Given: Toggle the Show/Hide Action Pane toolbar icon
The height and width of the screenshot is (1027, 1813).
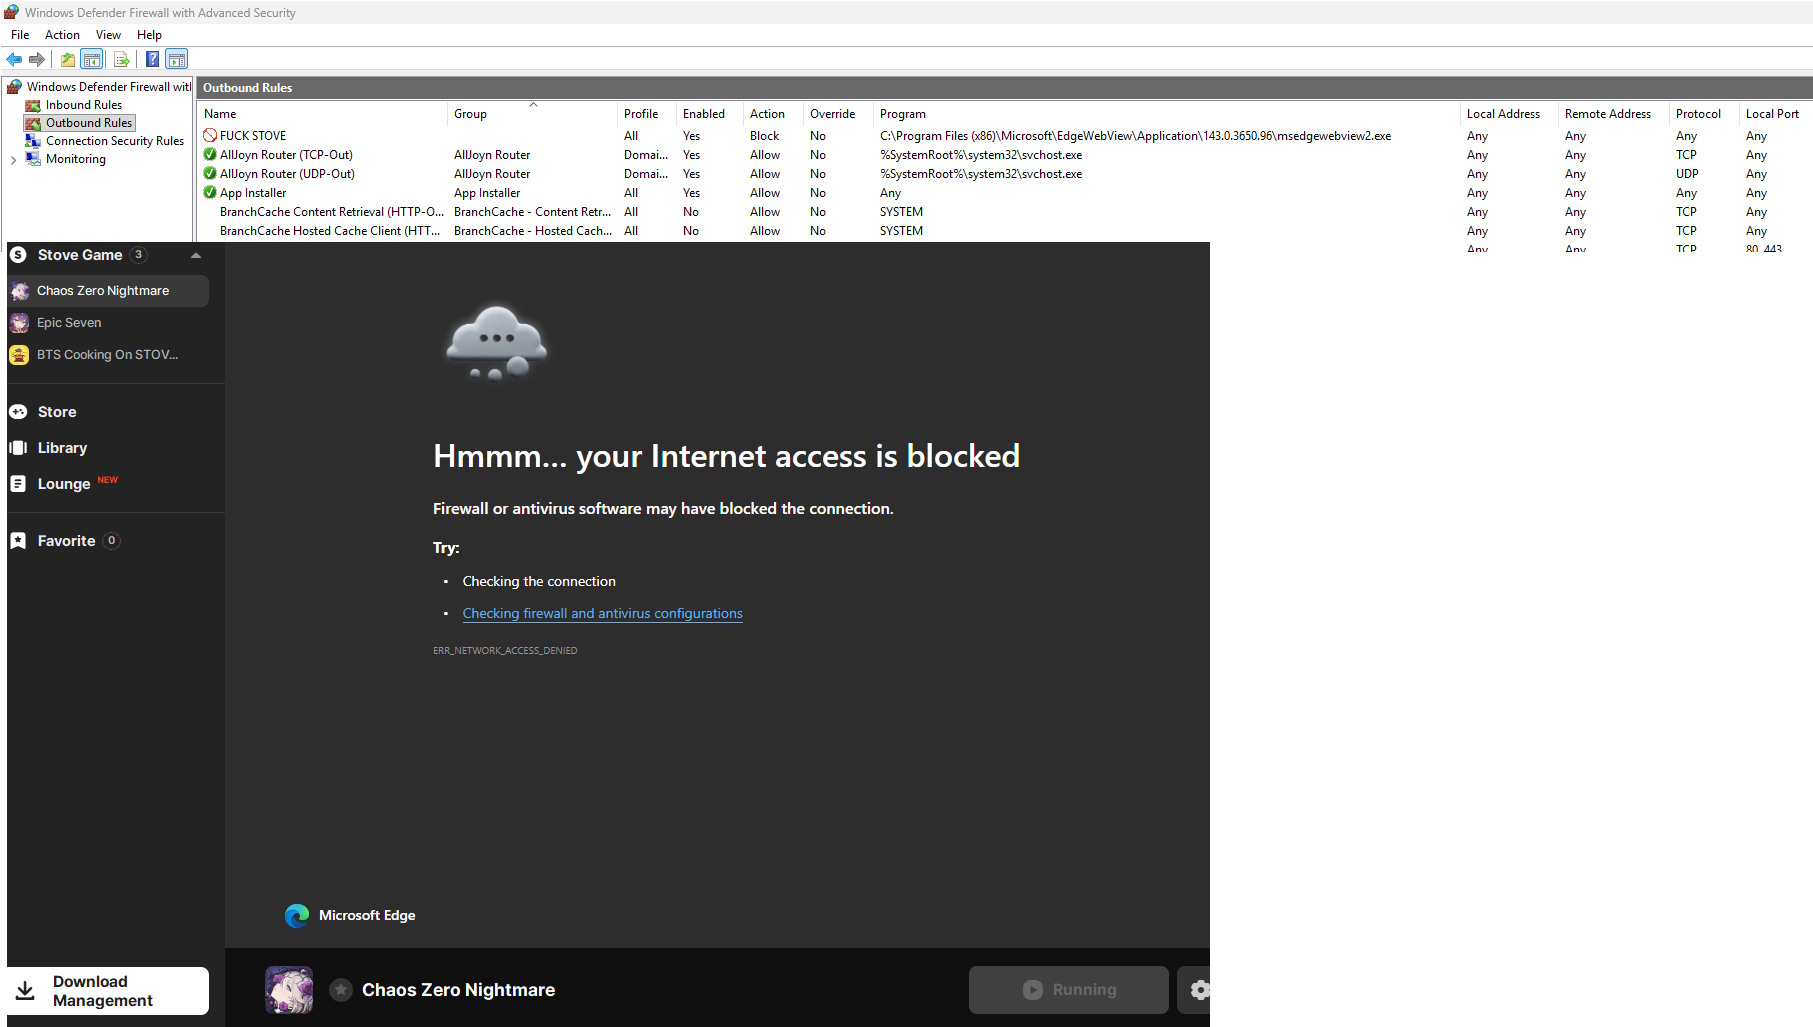Looking at the screenshot, I should [x=177, y=59].
